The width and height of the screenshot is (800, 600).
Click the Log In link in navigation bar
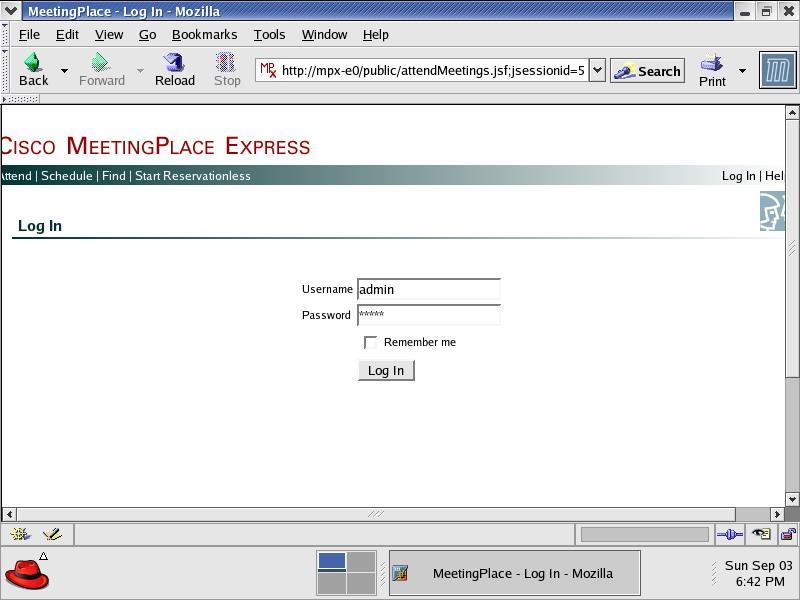coord(738,176)
